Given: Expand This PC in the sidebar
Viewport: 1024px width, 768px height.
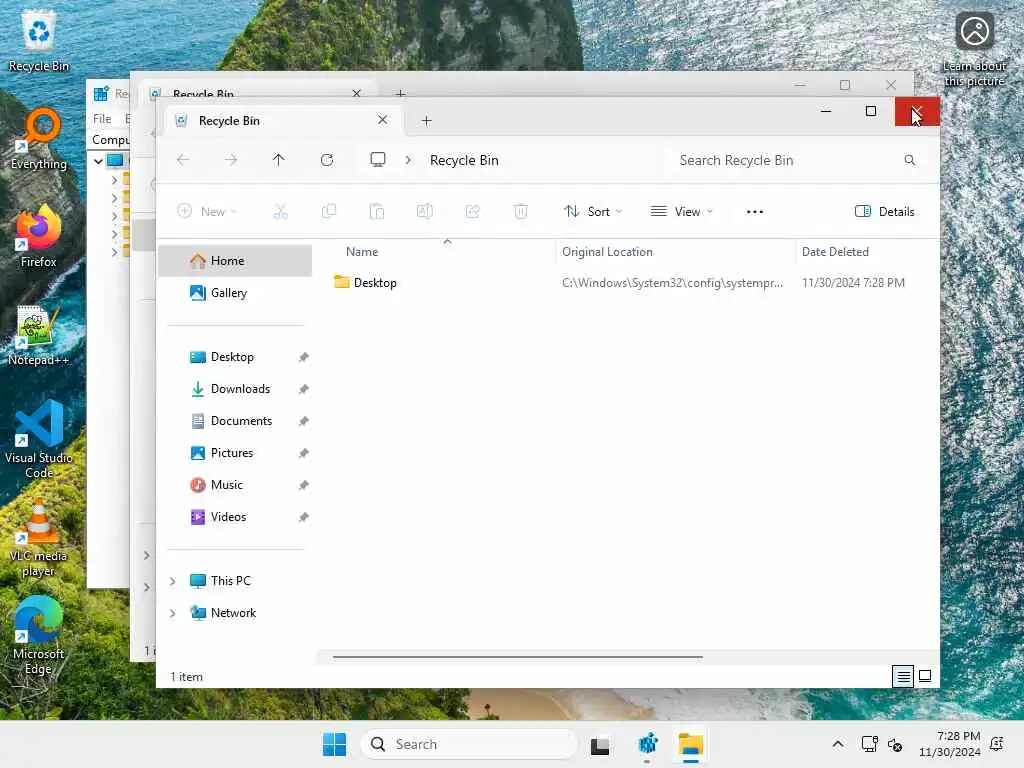Looking at the screenshot, I should (x=172, y=581).
